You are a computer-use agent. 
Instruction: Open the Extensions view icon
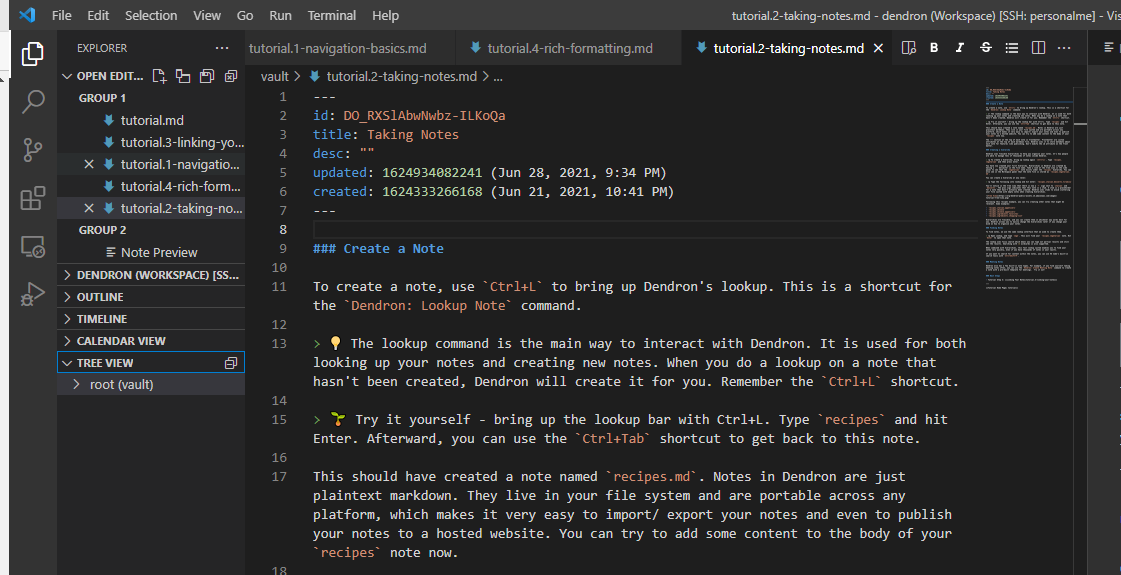32,198
